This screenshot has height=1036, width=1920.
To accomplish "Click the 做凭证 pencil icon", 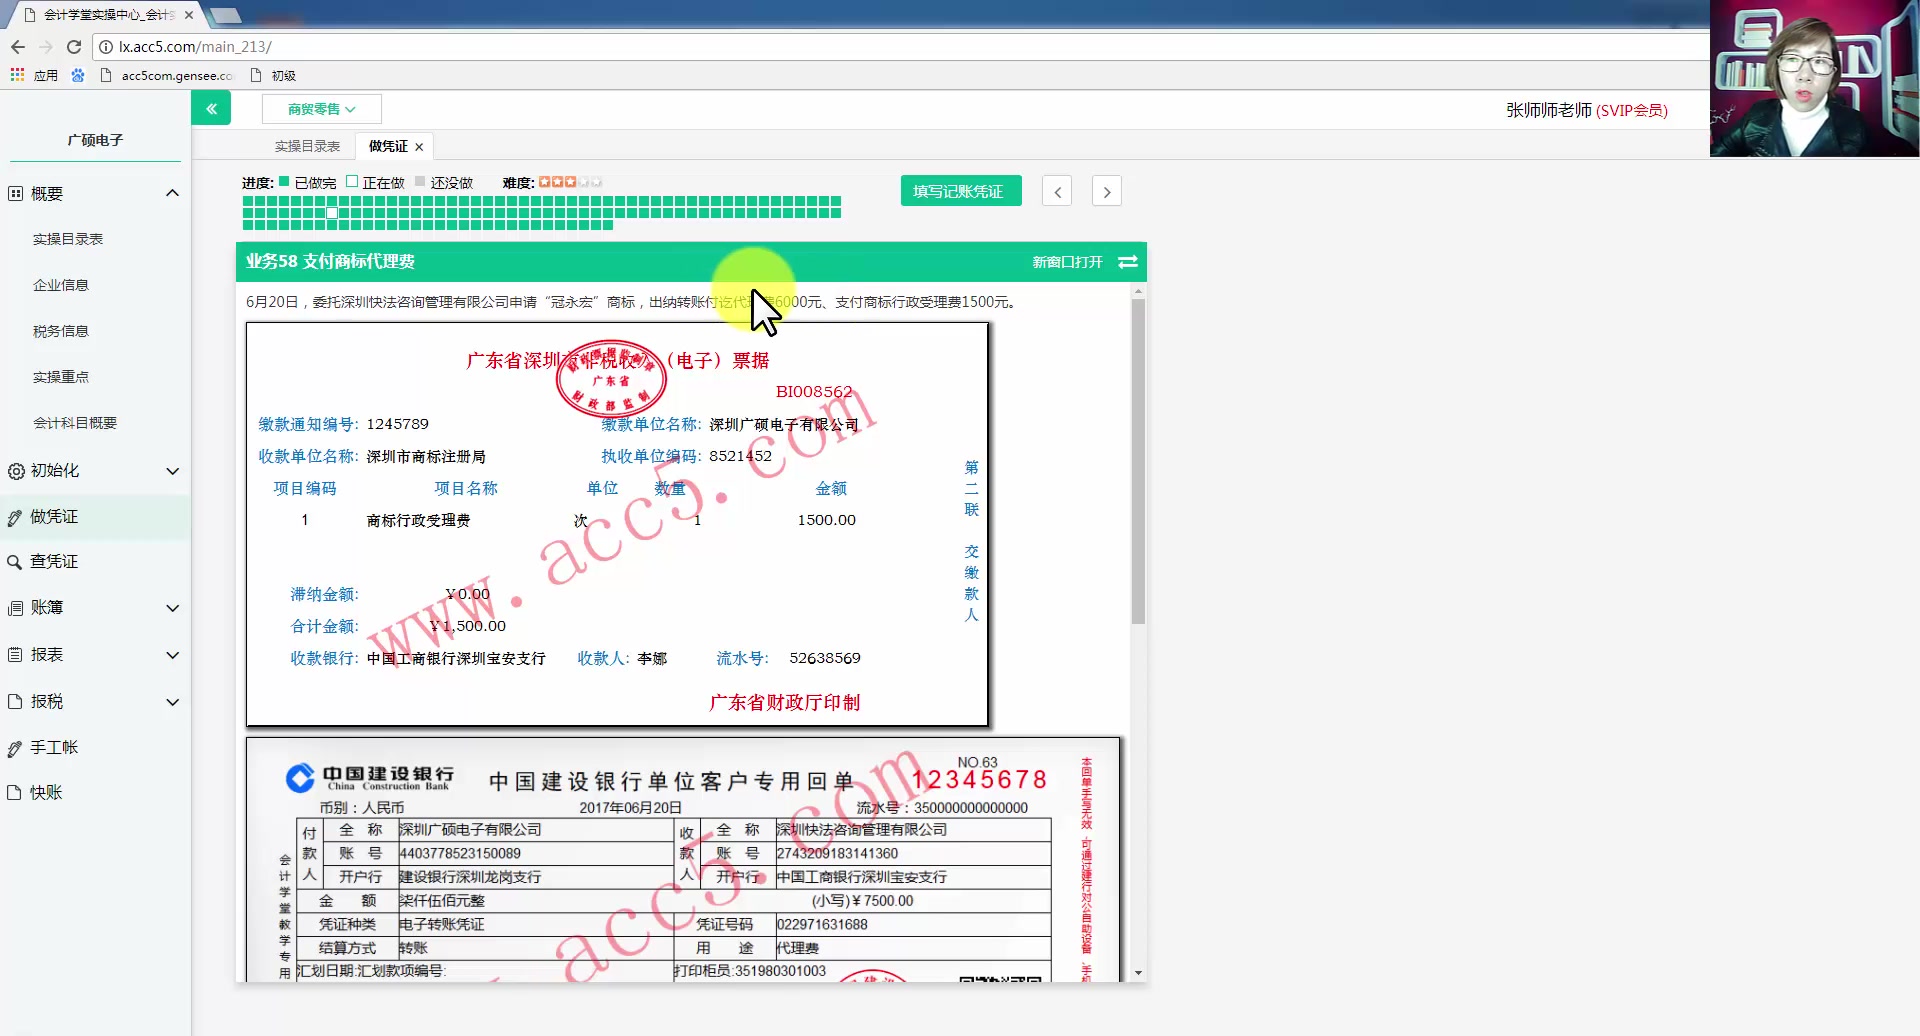I will tap(15, 517).
